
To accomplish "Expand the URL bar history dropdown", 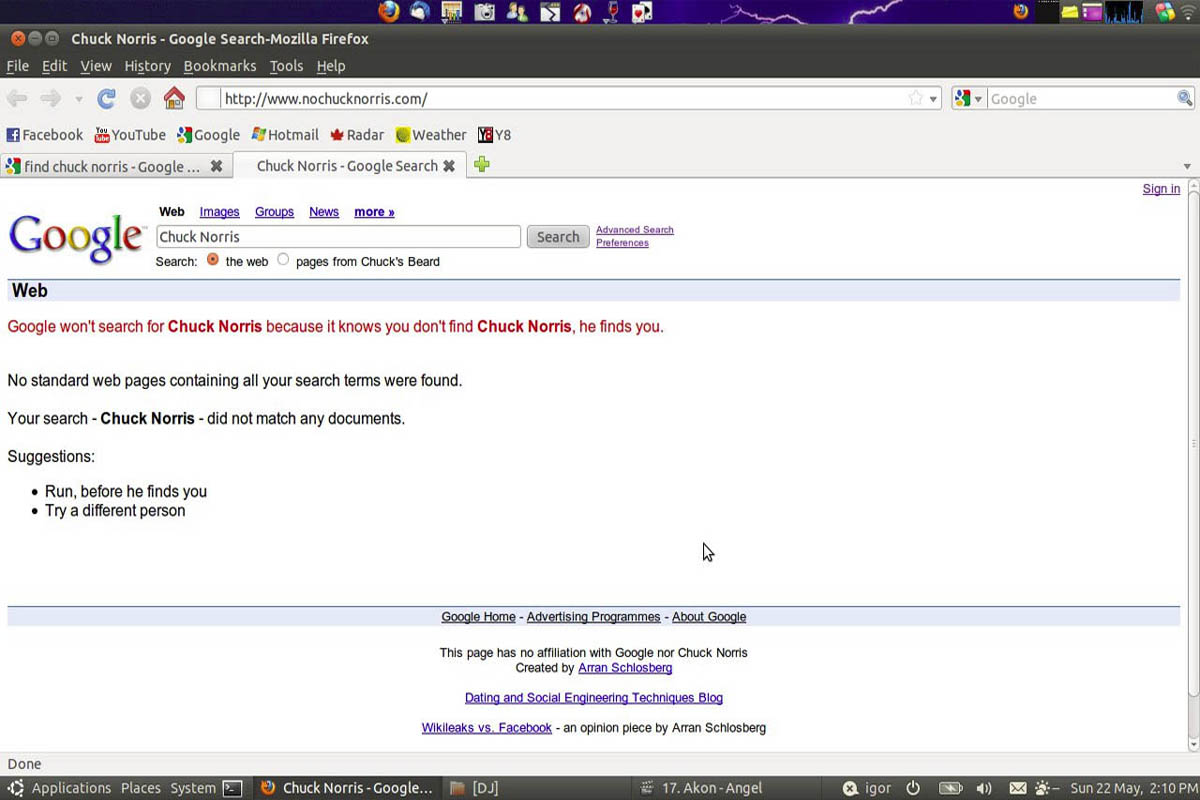I will point(933,99).
